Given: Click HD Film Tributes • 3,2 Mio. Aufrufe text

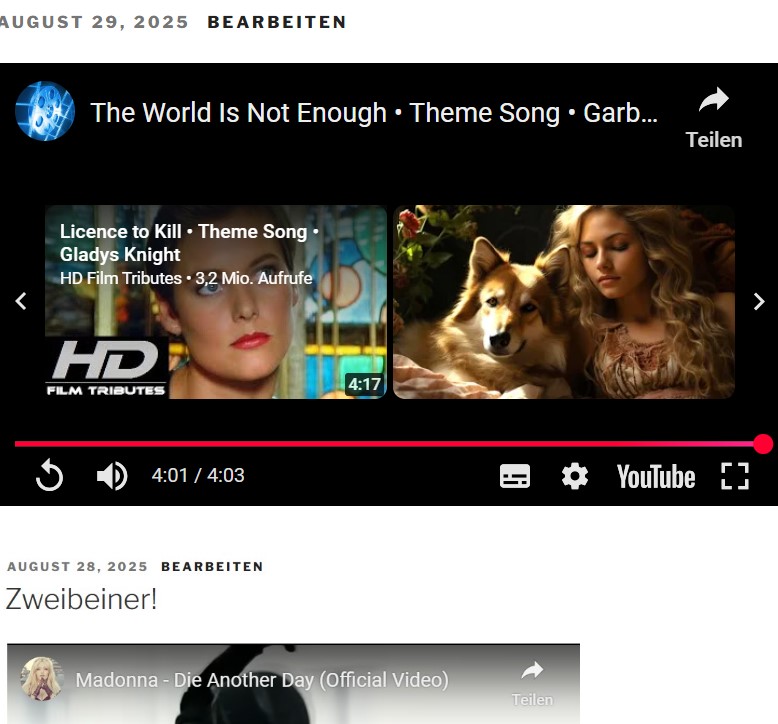Looking at the screenshot, I should click(186, 278).
